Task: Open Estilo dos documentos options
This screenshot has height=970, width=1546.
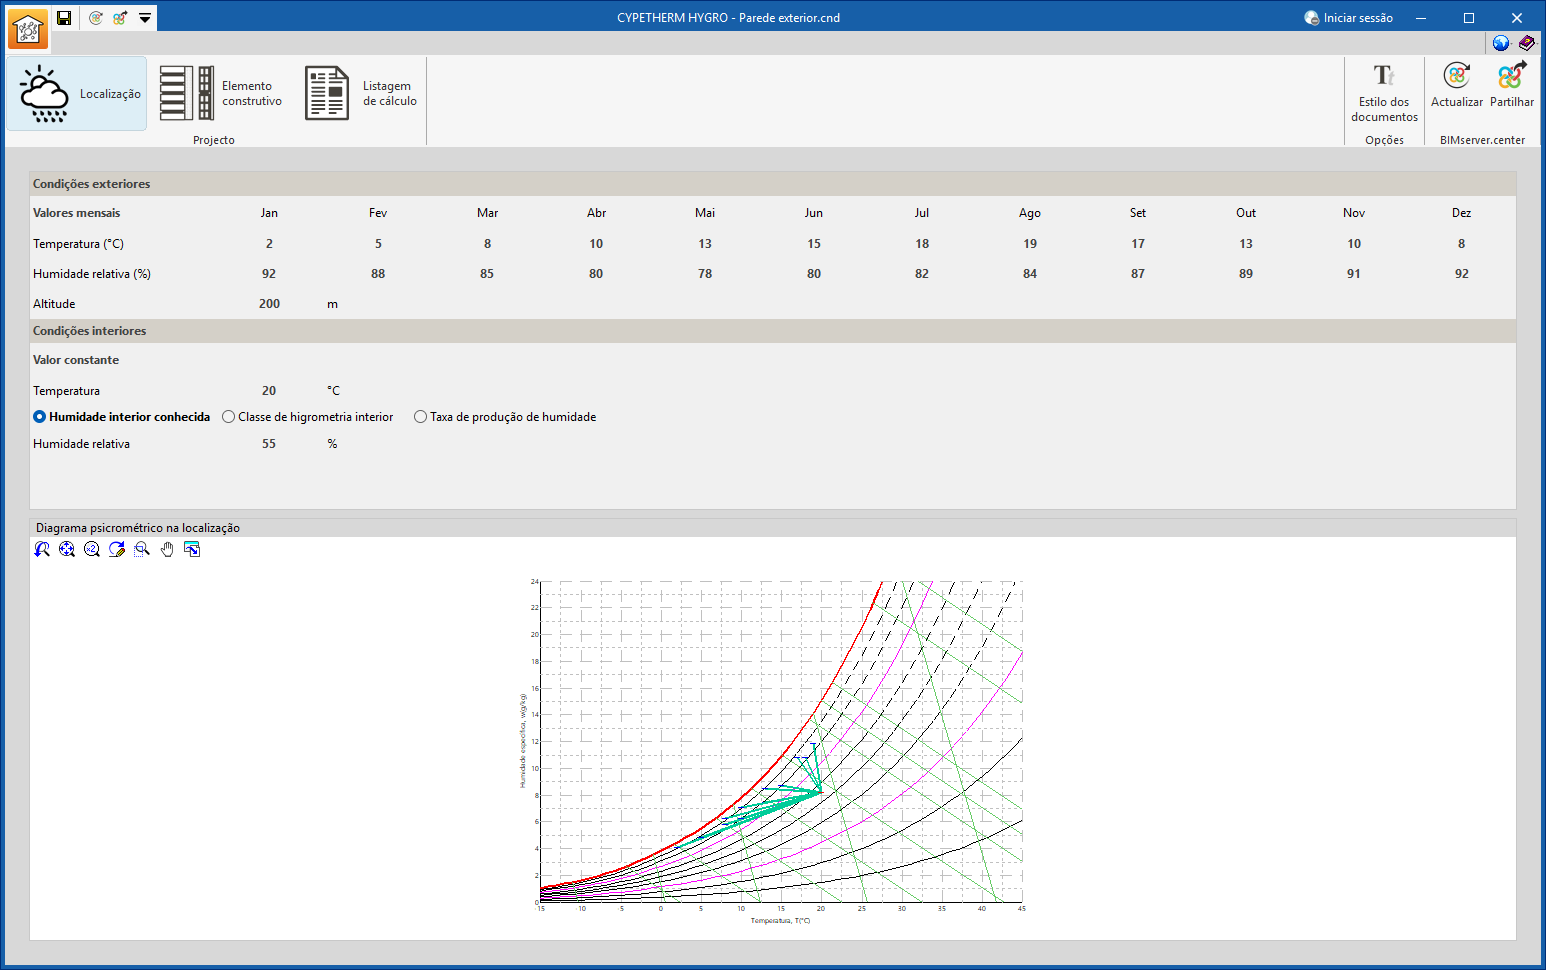Action: click(x=1384, y=93)
